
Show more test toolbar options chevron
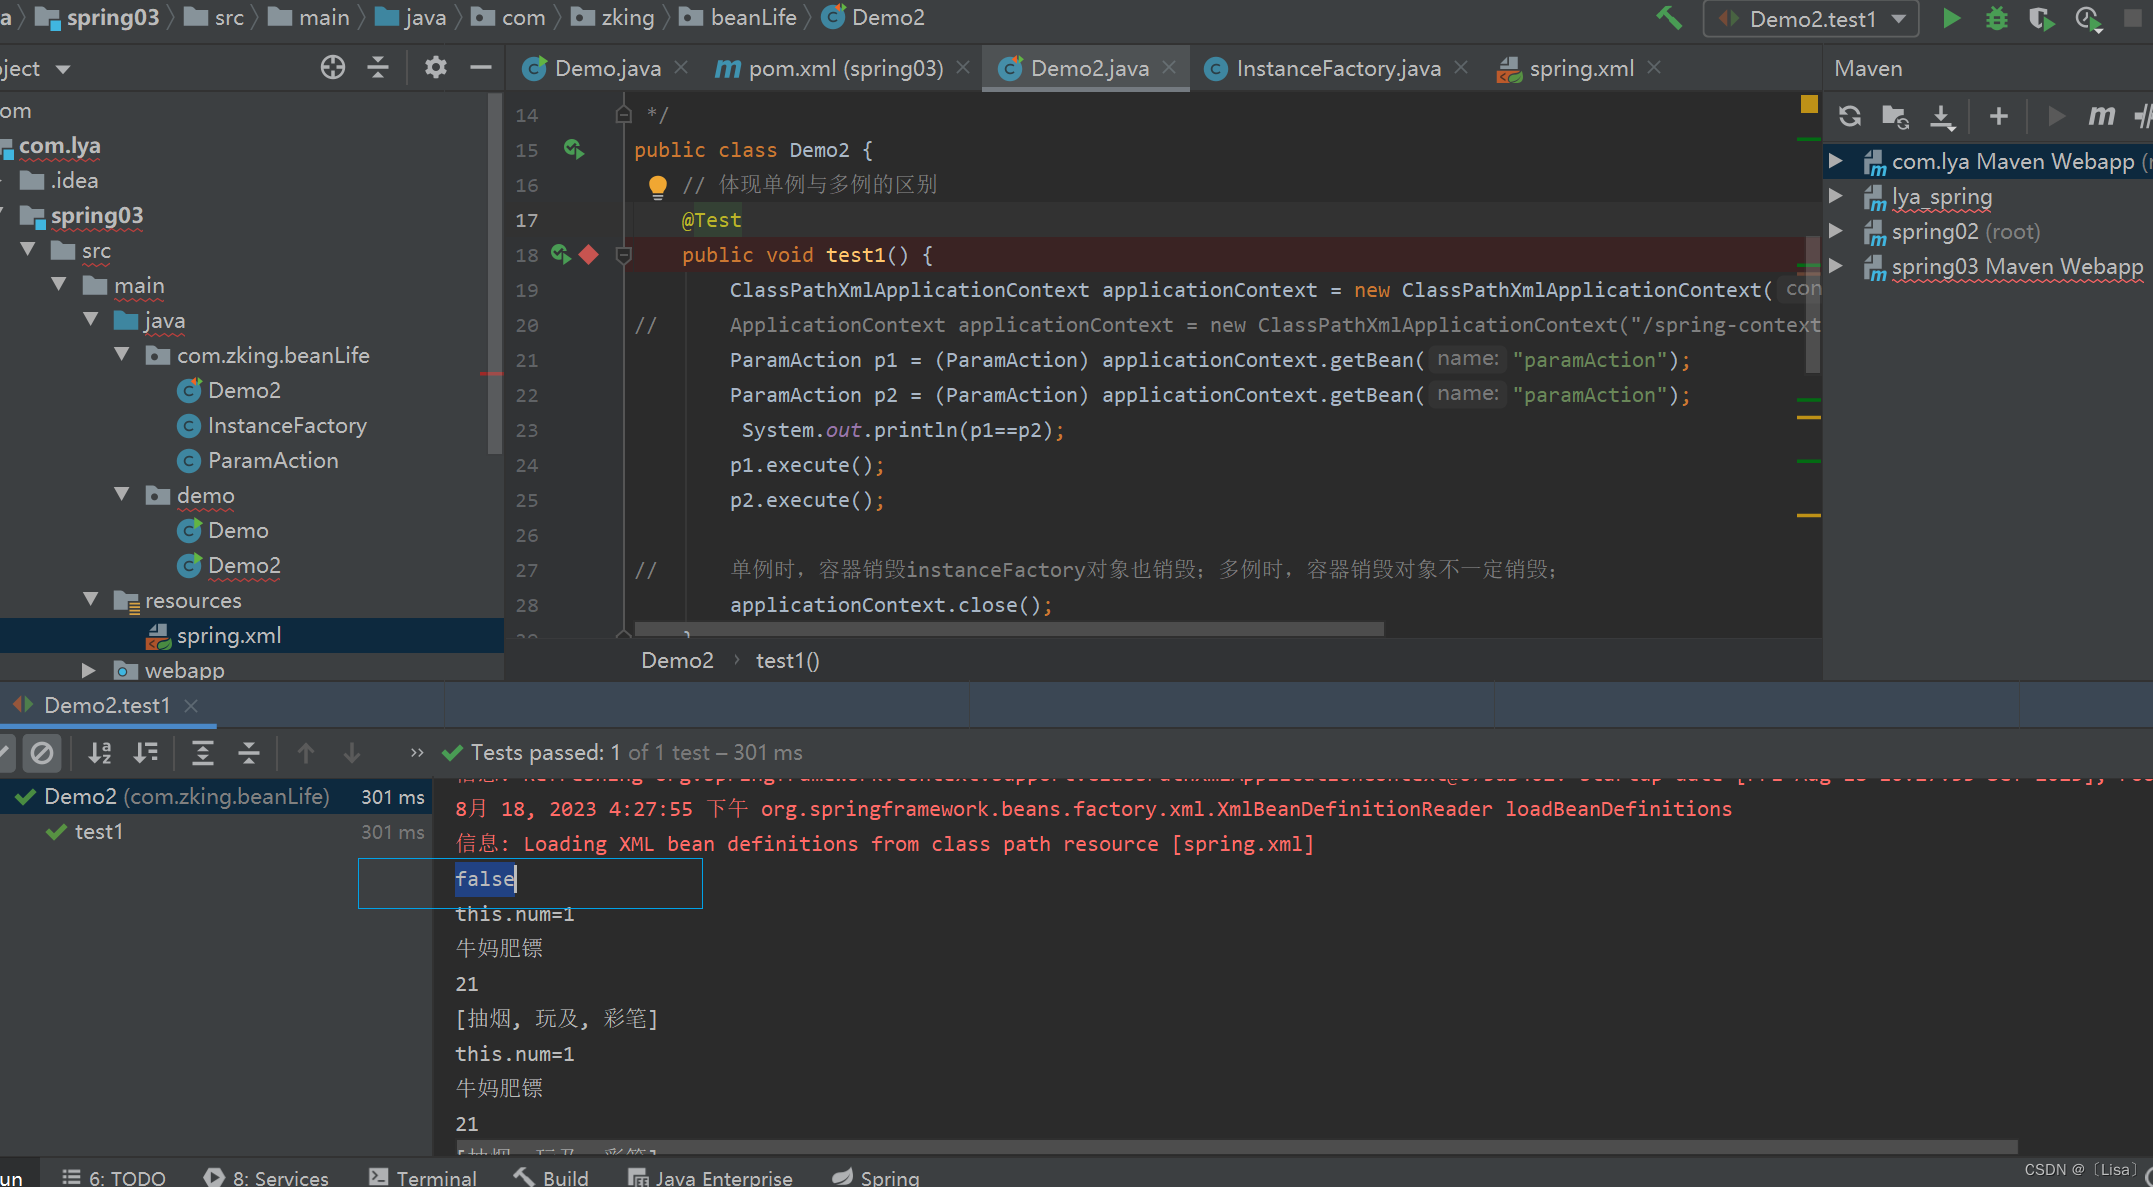point(416,753)
